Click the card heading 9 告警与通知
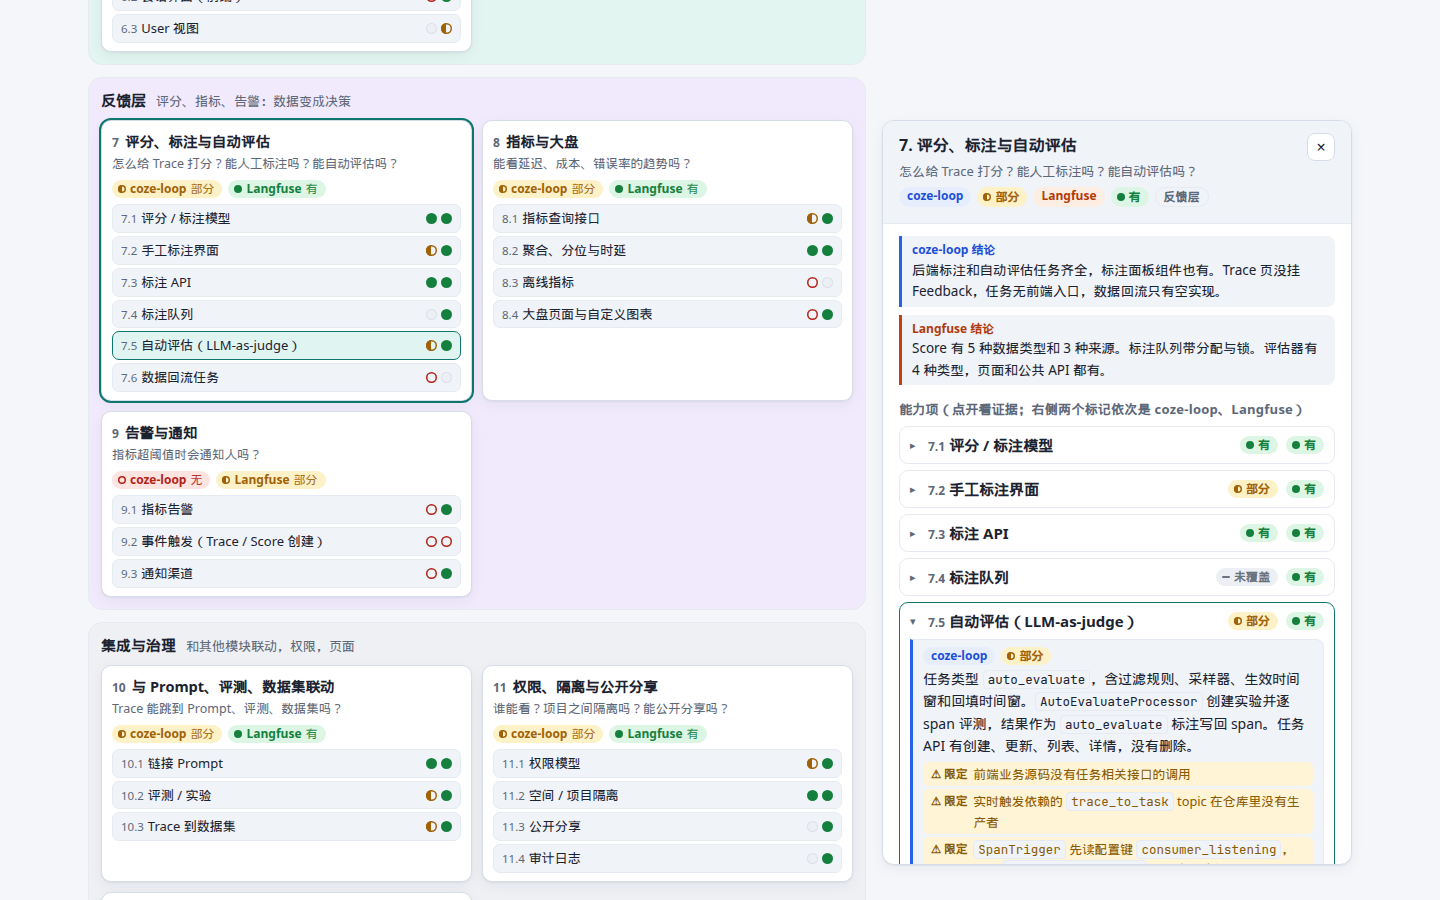This screenshot has width=1440, height=900. click(155, 433)
